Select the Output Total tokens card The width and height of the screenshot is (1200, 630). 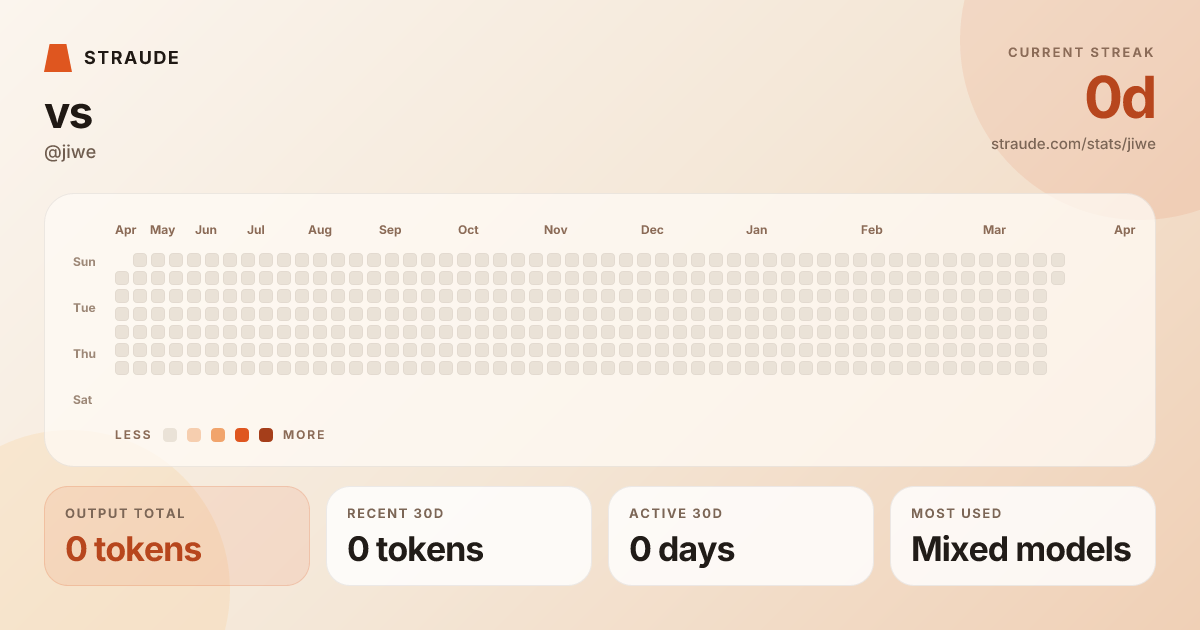click(177, 536)
